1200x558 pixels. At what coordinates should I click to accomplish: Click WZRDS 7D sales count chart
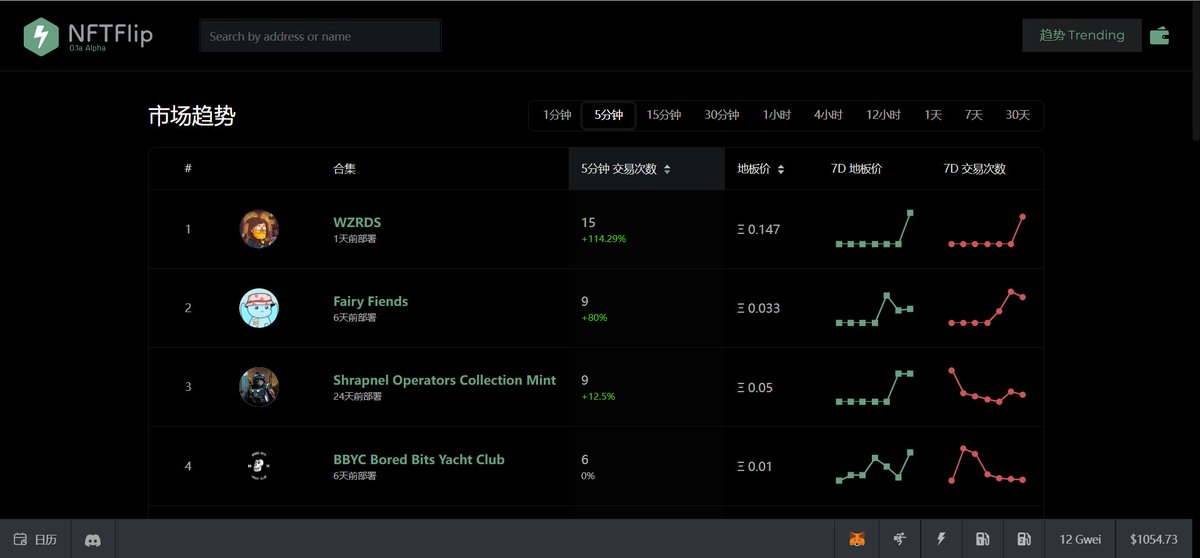[x=987, y=229]
